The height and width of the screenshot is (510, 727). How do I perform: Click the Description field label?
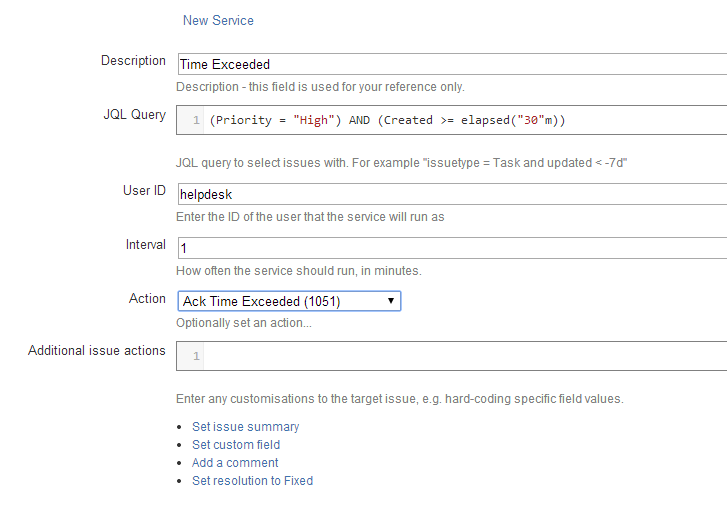(x=133, y=61)
